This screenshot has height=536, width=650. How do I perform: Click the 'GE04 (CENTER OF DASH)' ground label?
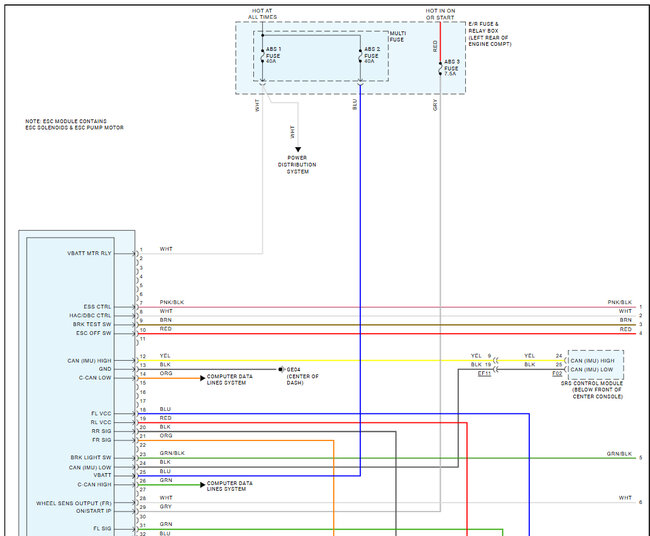click(303, 376)
